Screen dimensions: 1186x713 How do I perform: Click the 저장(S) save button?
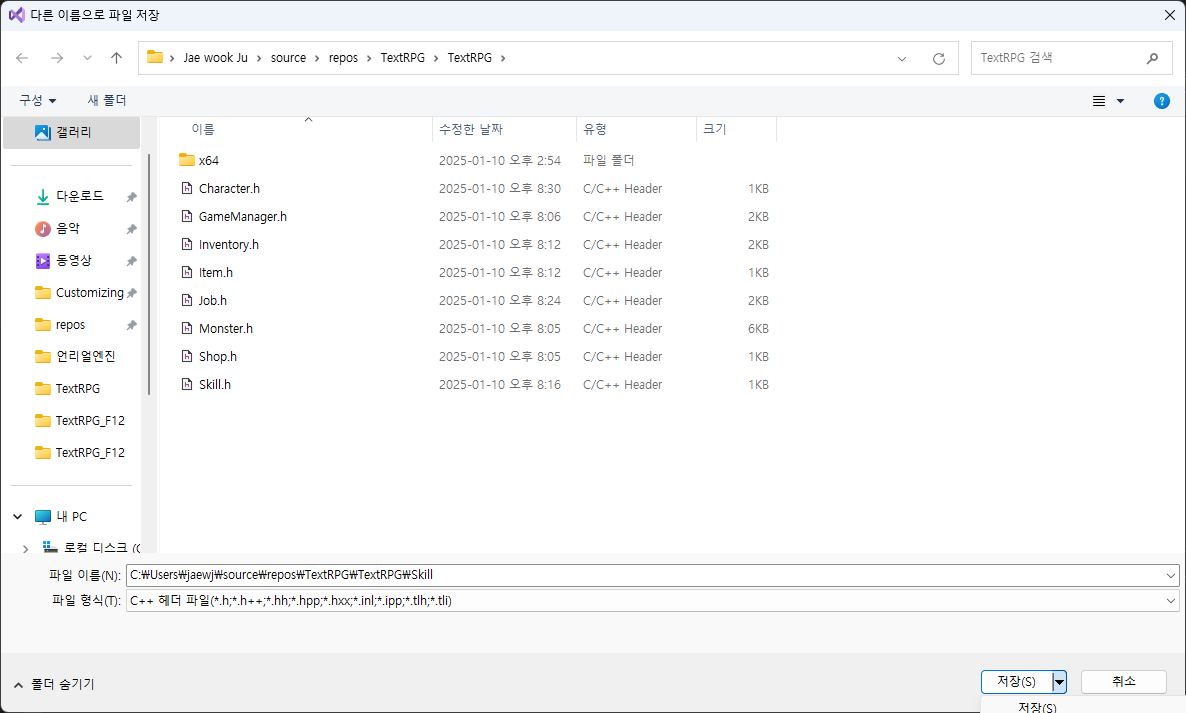click(x=1017, y=681)
